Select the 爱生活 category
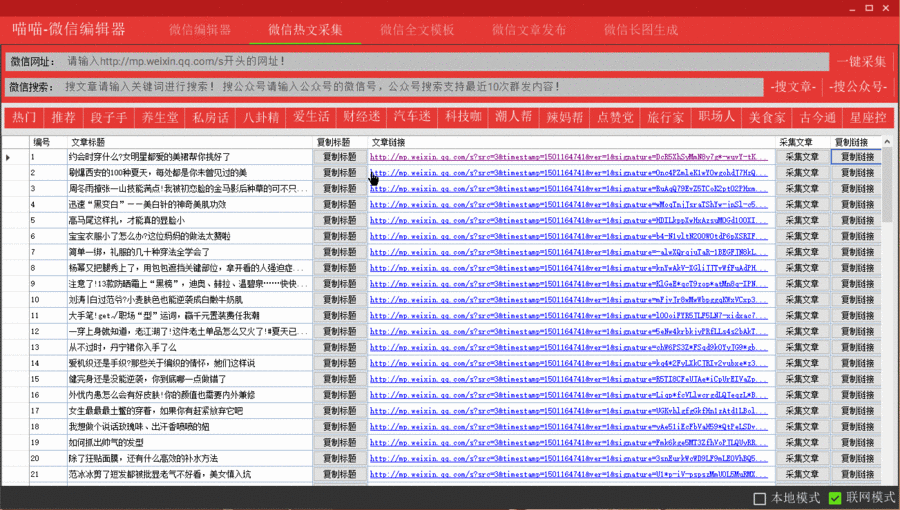 pos(312,118)
